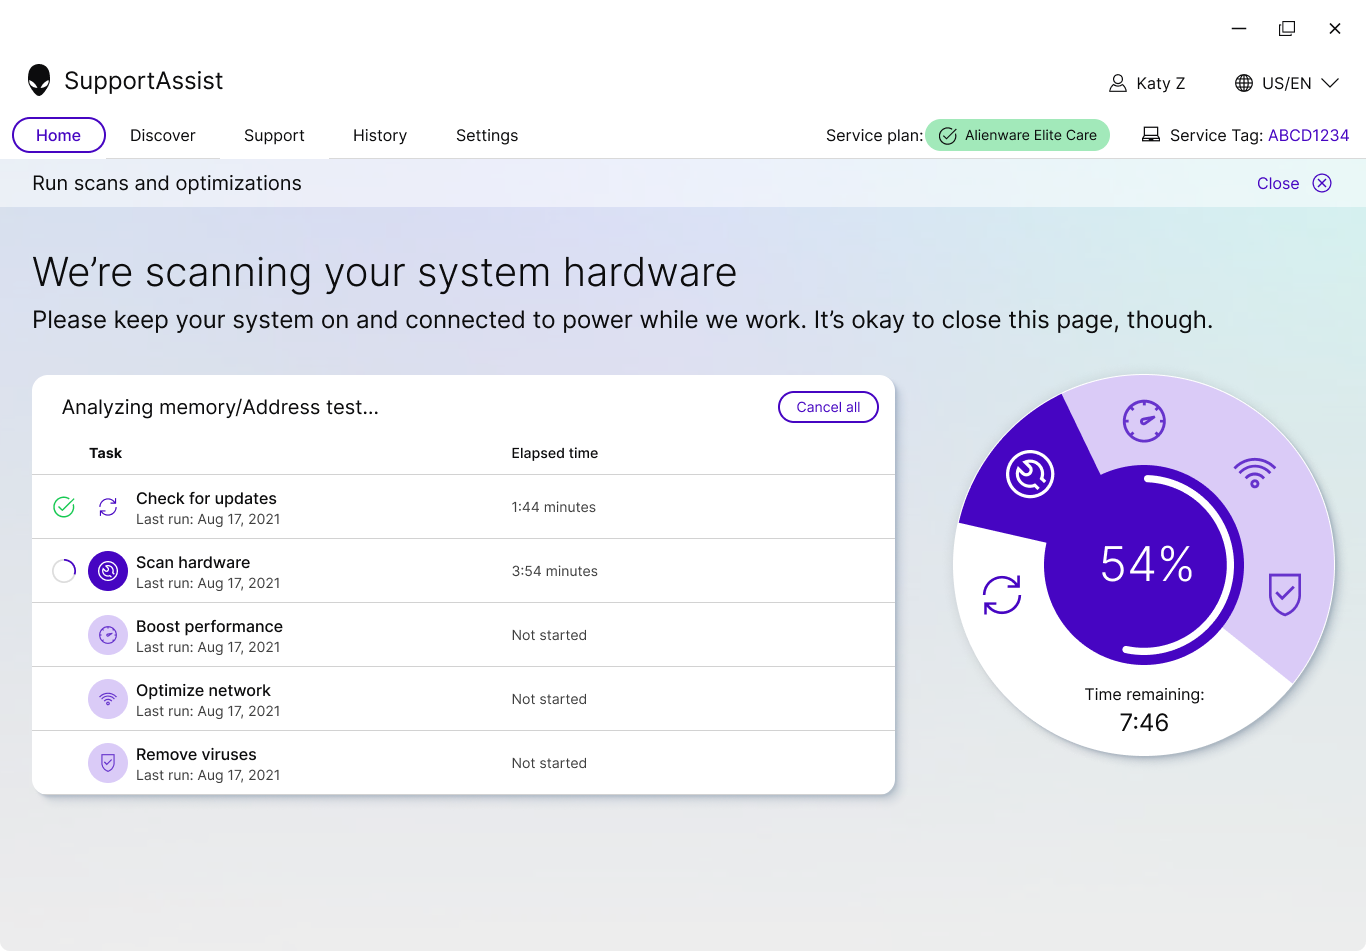
Task: Click the wifi segment in the progress wheel
Action: pos(1254,471)
